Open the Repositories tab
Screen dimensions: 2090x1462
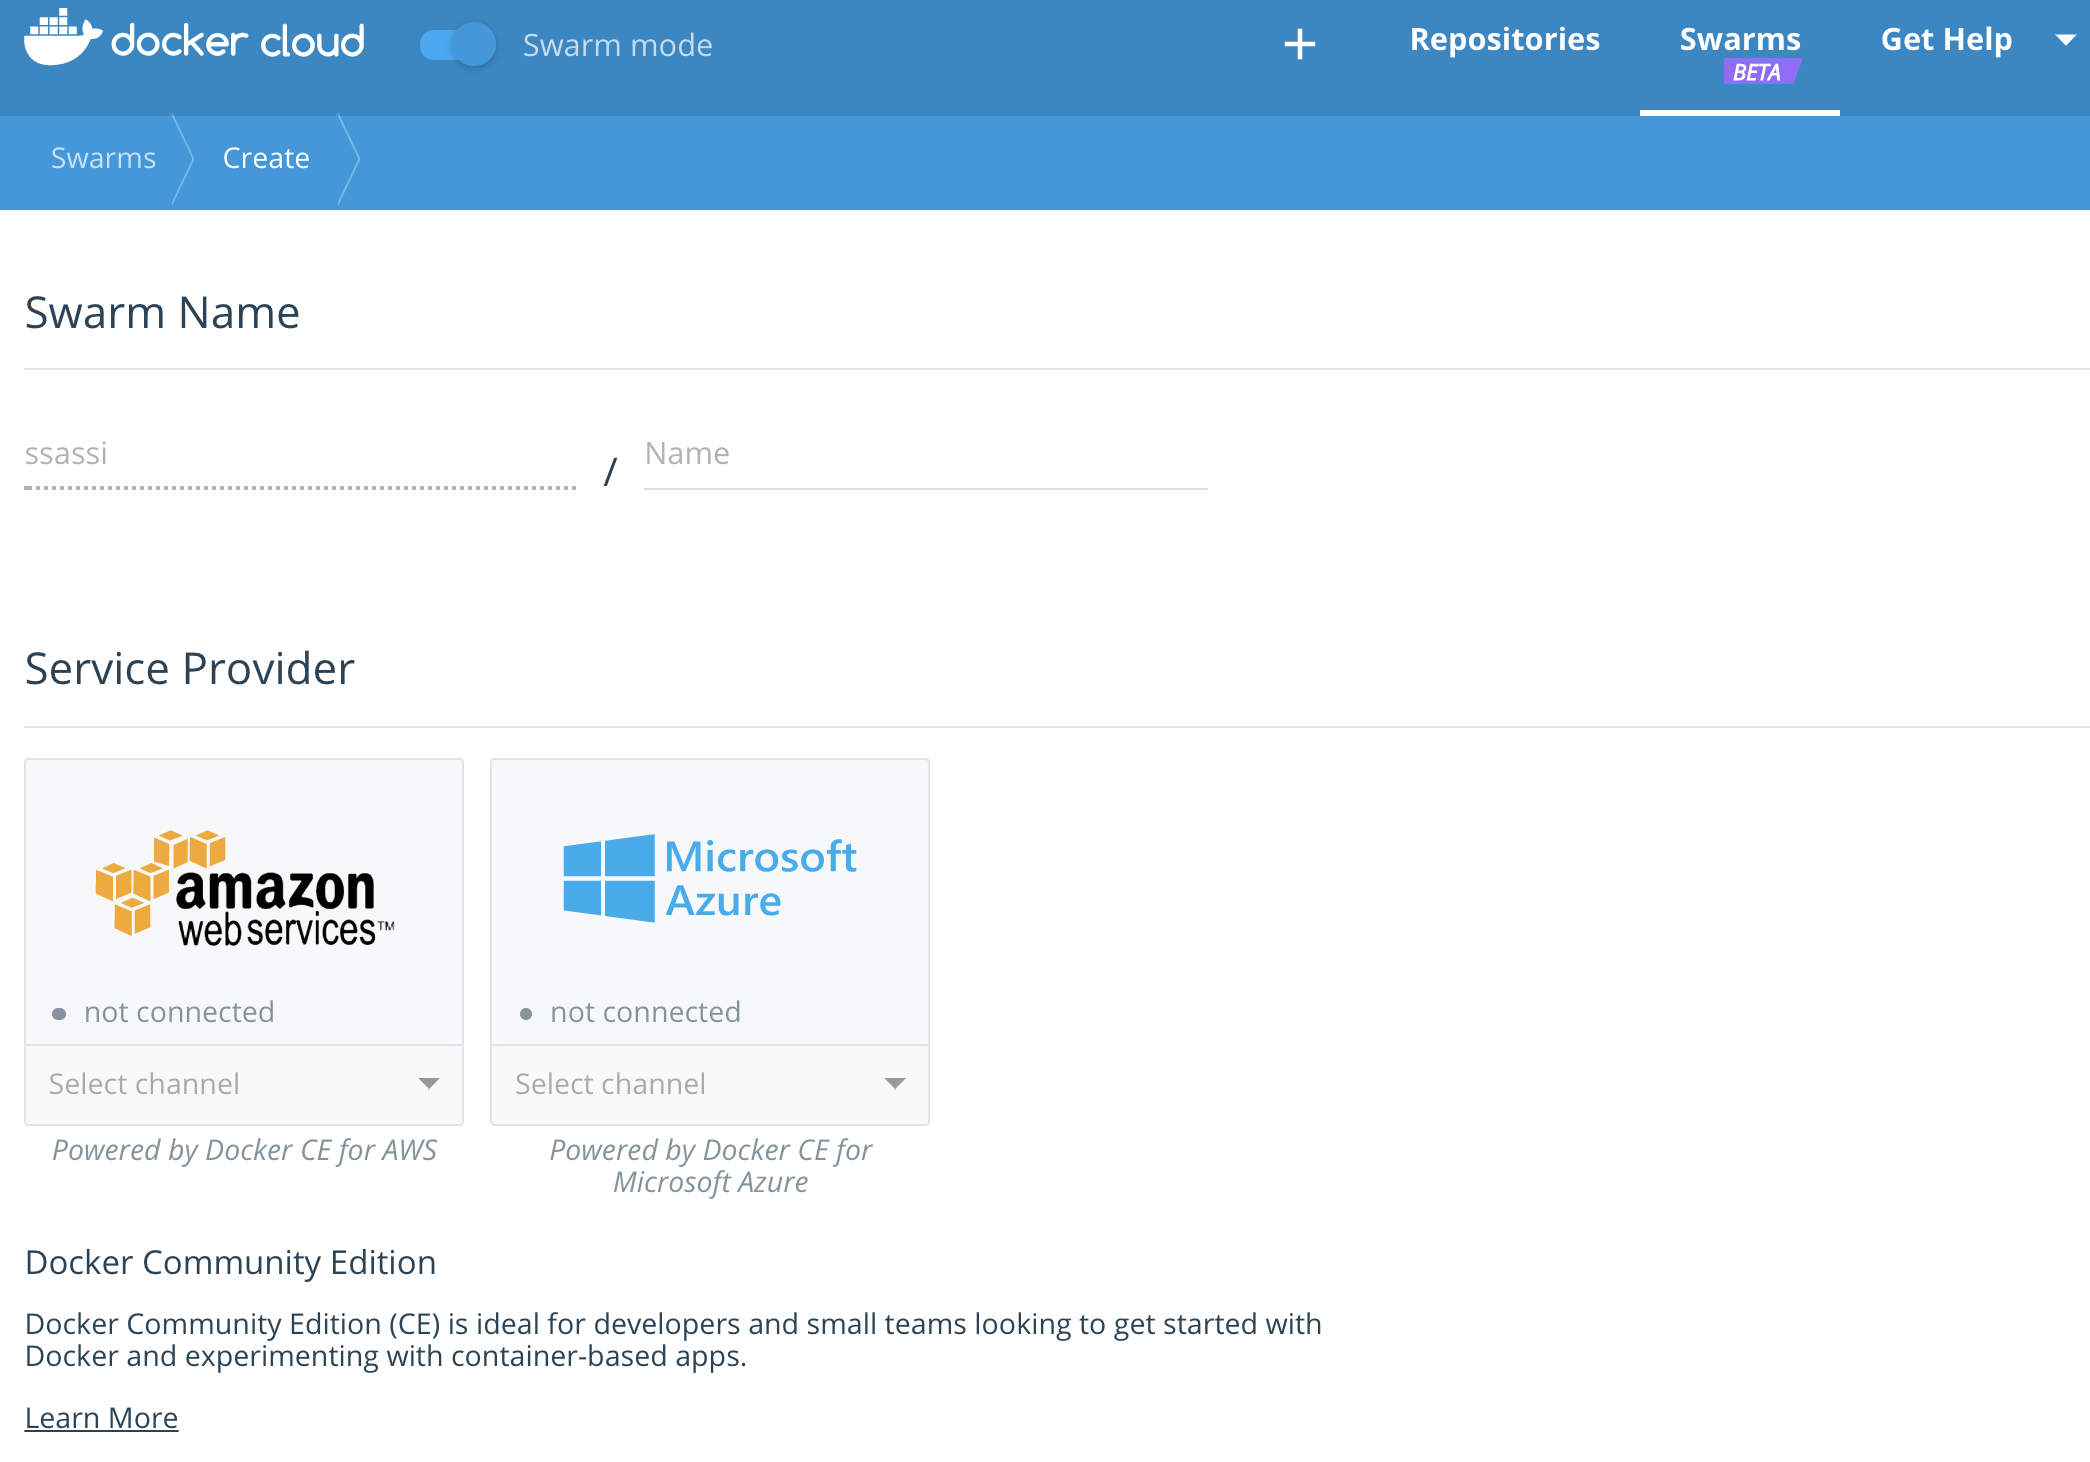[1504, 40]
